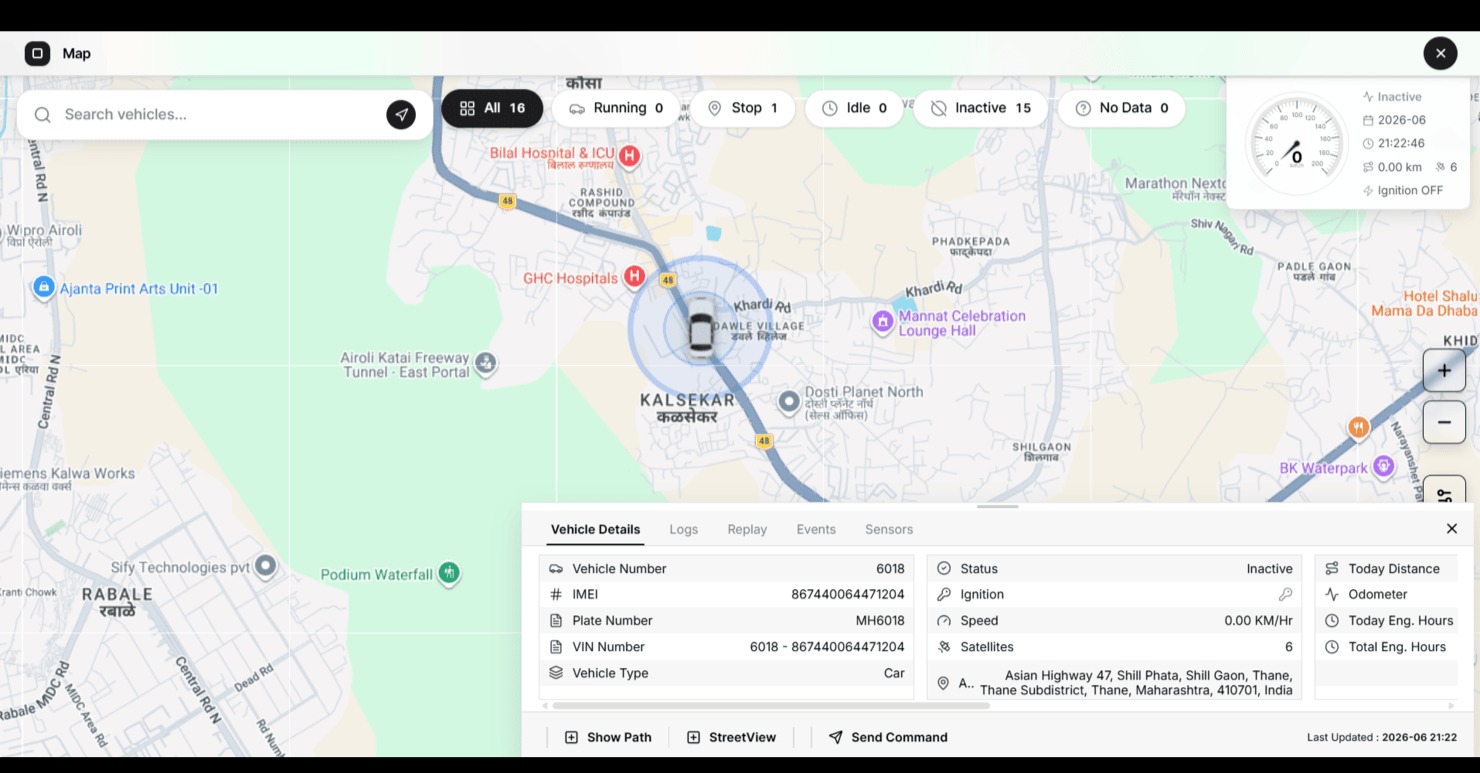Click the time 21:22:46 in widget

pos(1401,143)
